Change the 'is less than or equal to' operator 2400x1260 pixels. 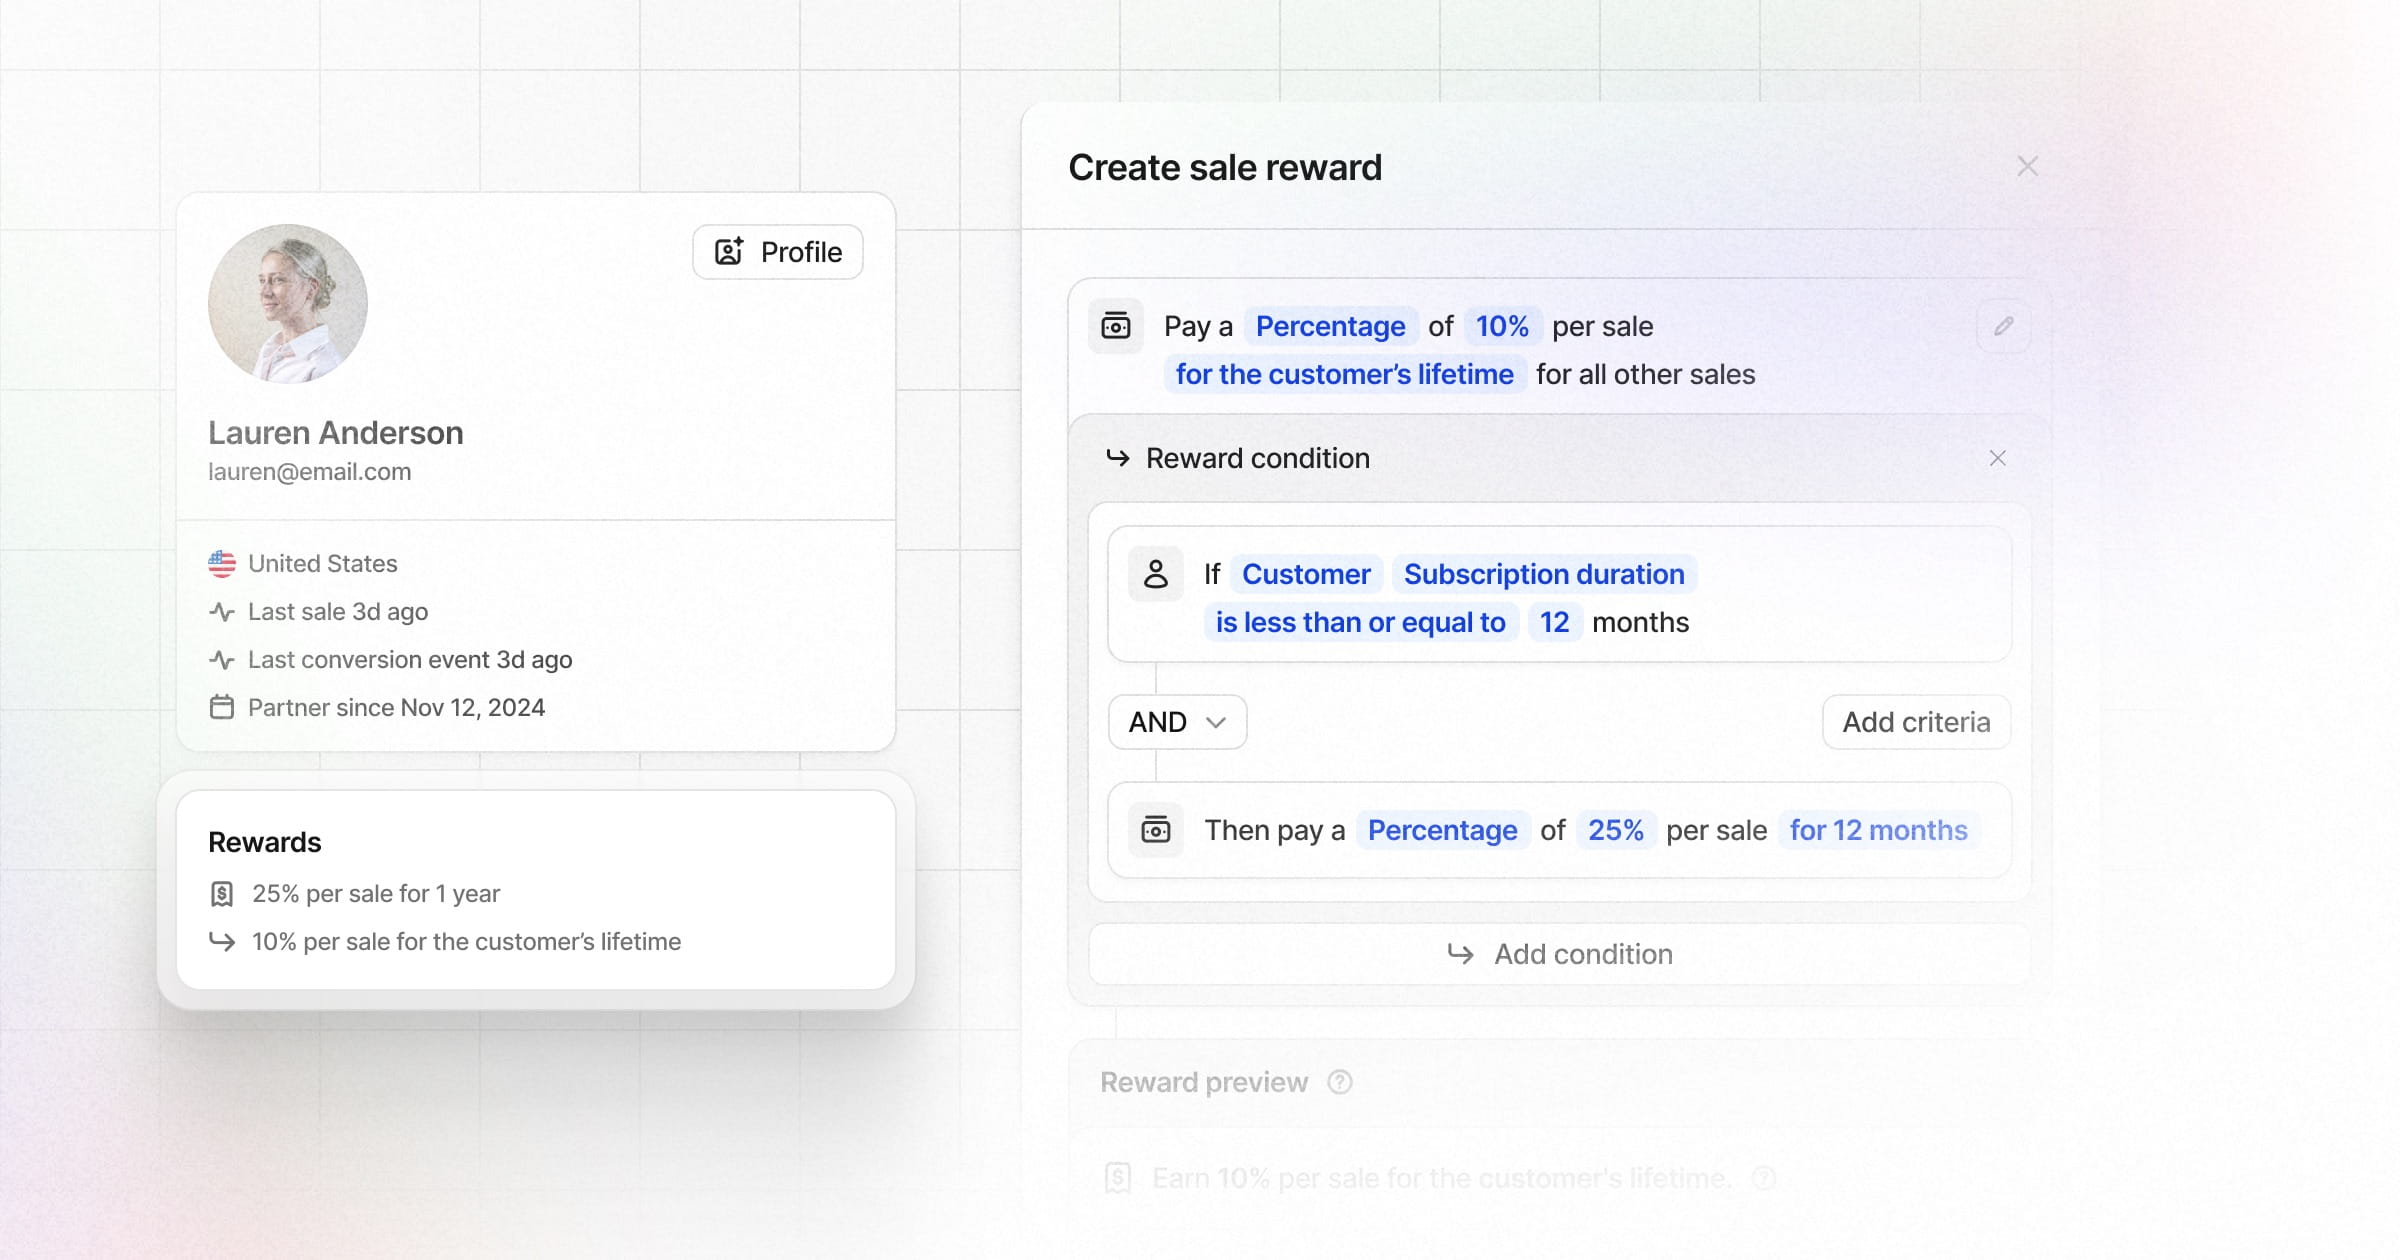(1360, 622)
